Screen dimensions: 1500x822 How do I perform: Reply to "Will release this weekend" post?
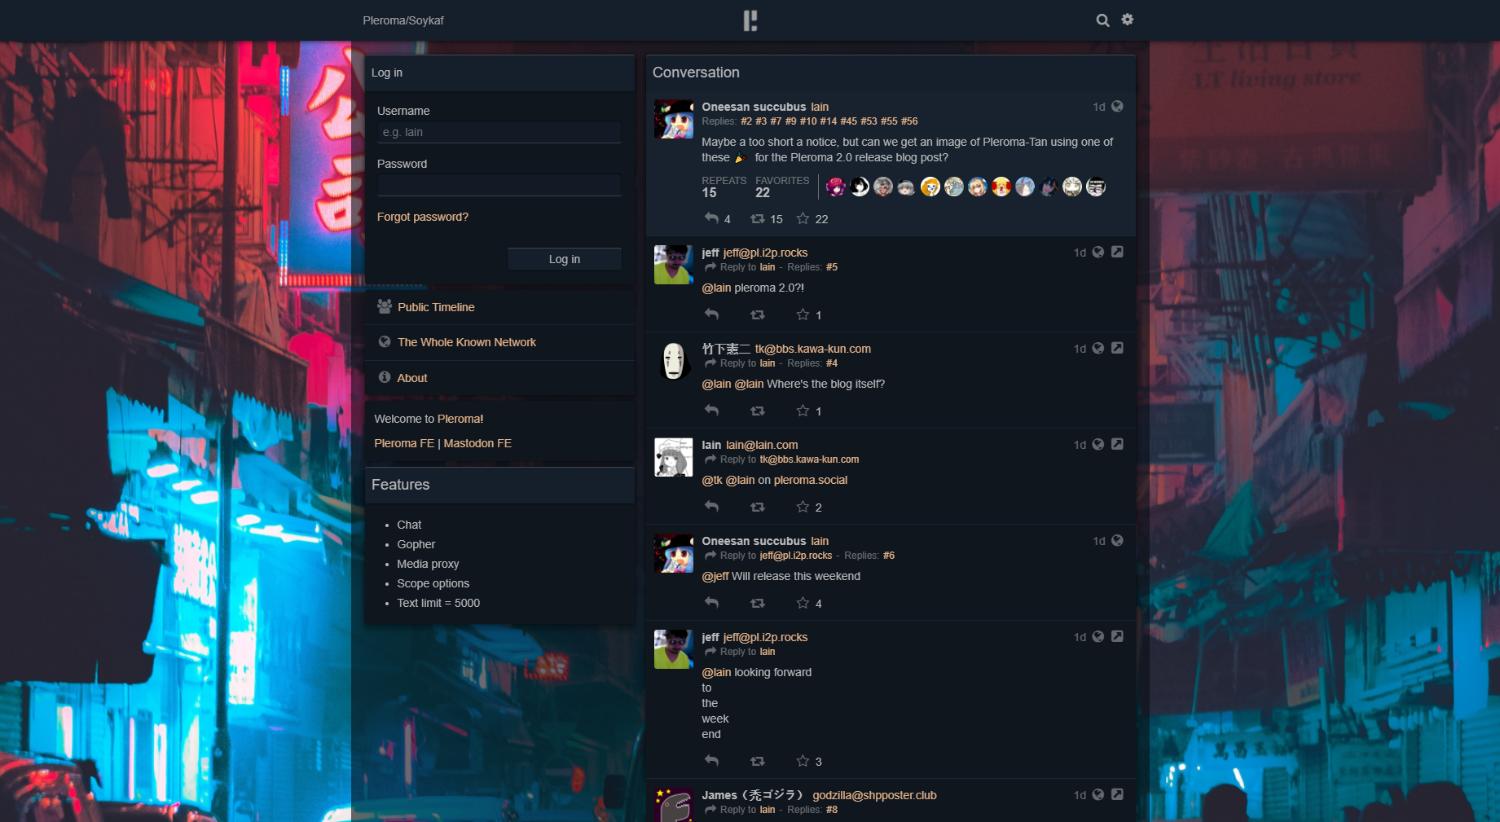[x=712, y=602]
